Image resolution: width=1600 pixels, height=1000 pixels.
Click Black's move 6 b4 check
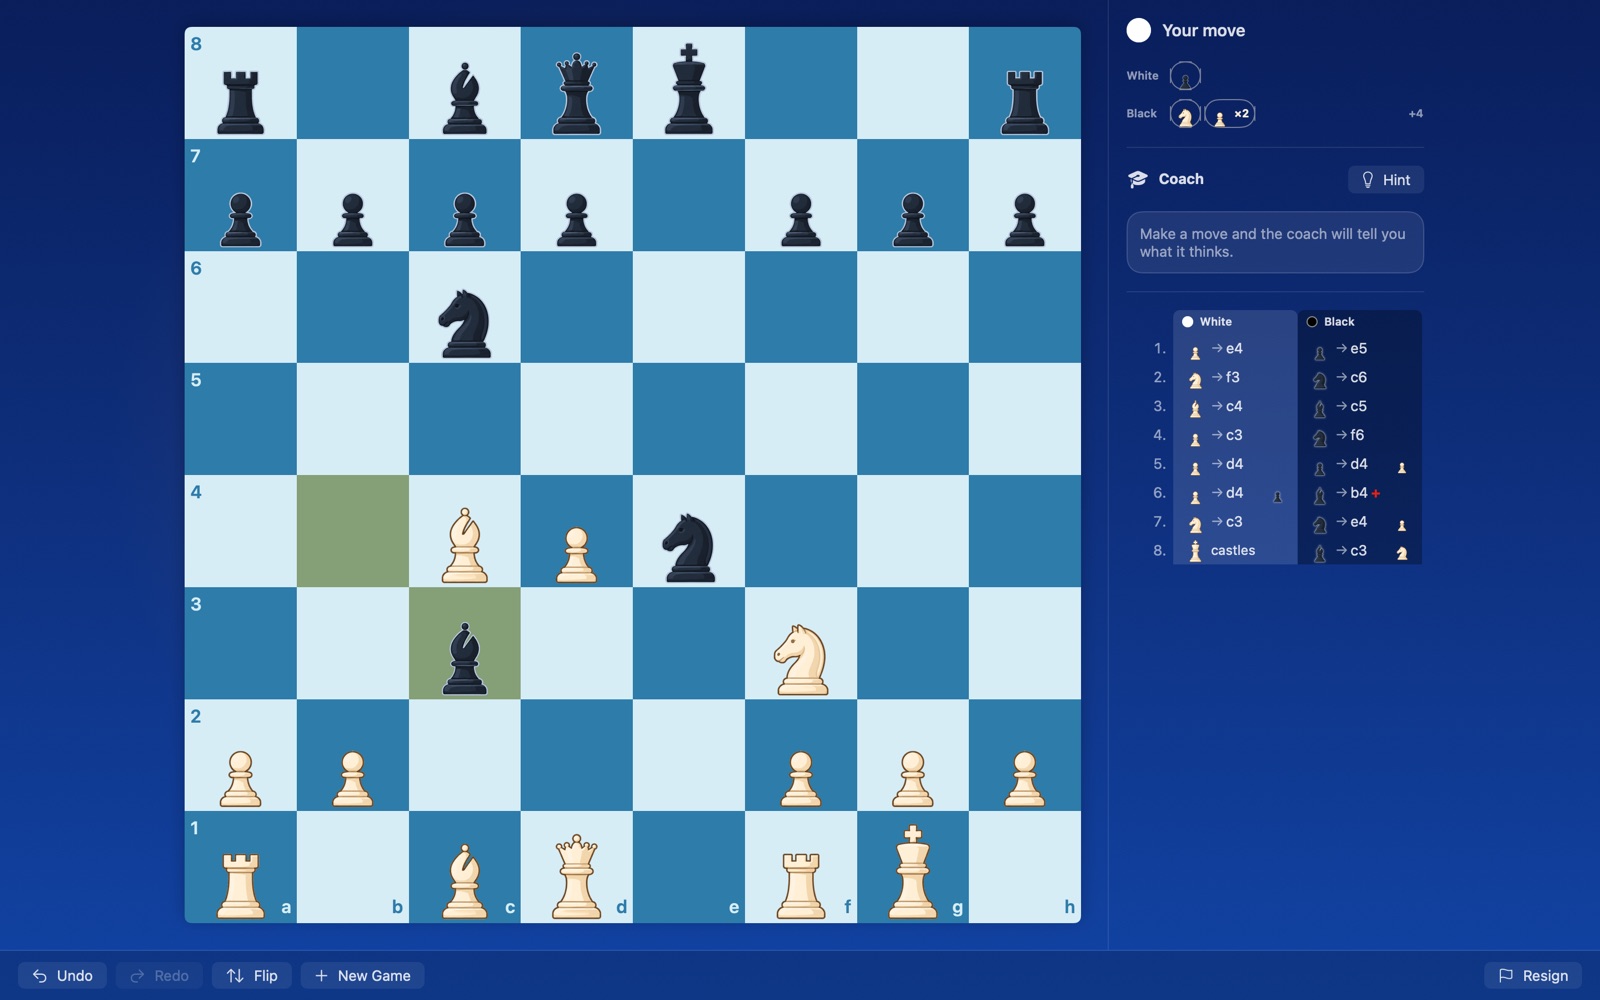click(1359, 493)
